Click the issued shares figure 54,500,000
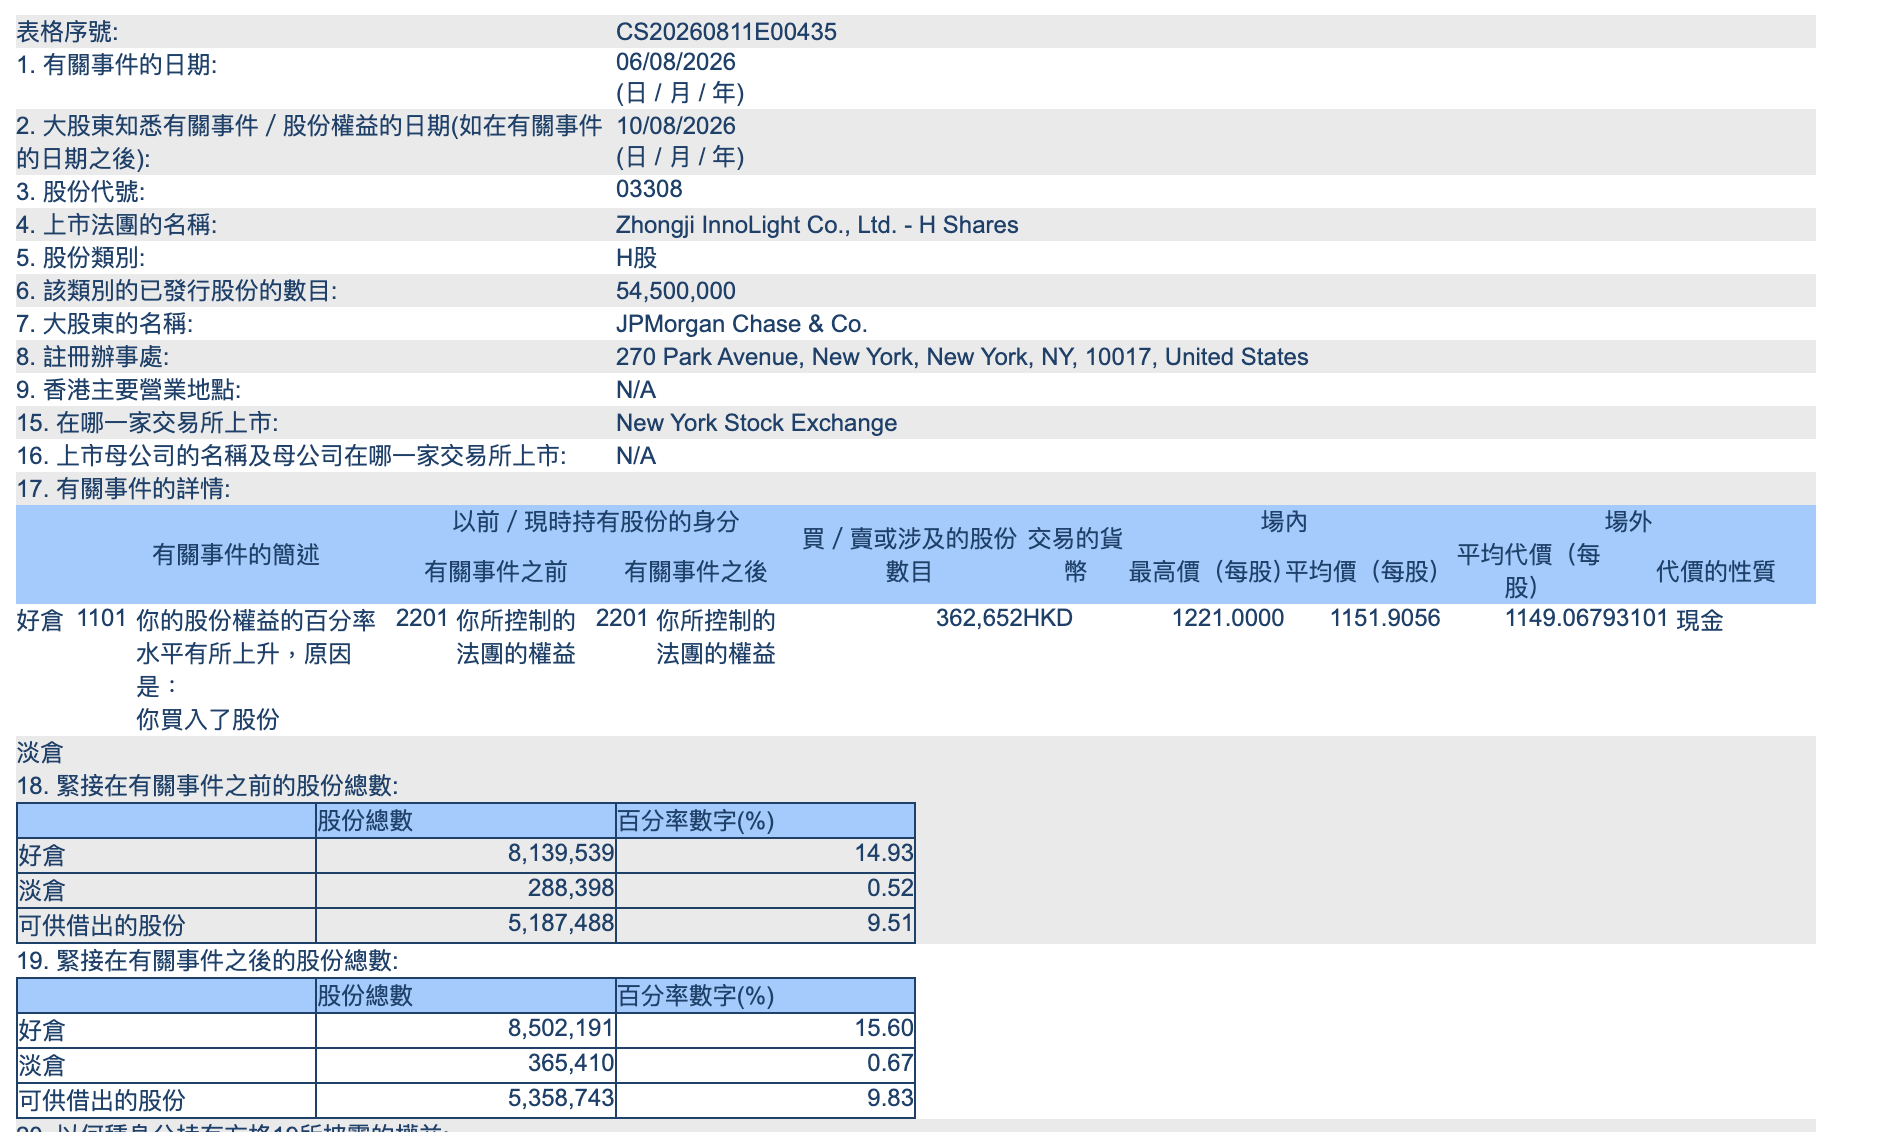The image size is (1882, 1132). (x=676, y=291)
